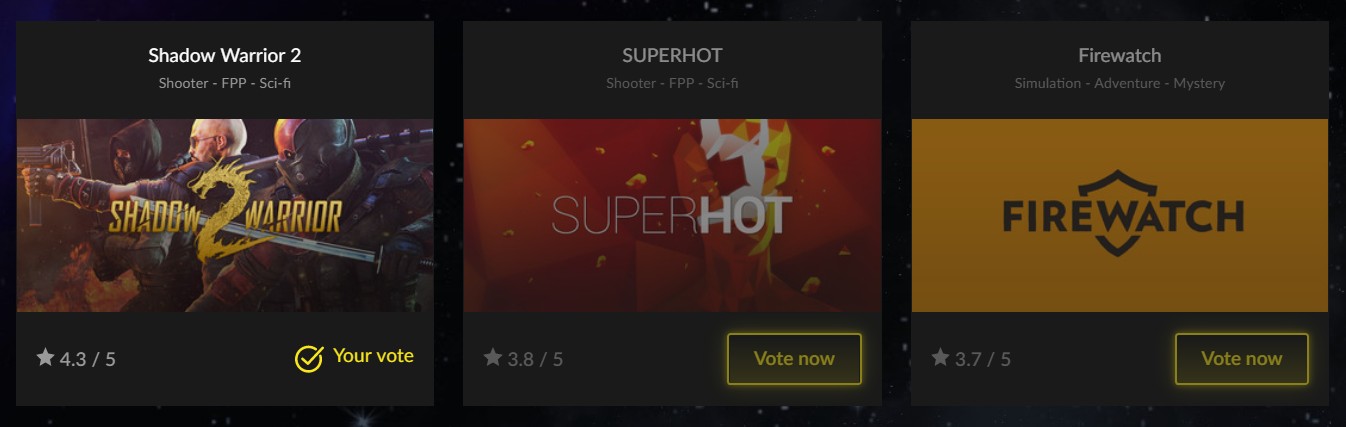Select the Shooter - FPP - Sci-fi genres under SUPERHOT
This screenshot has width=1346, height=427.
[x=672, y=83]
